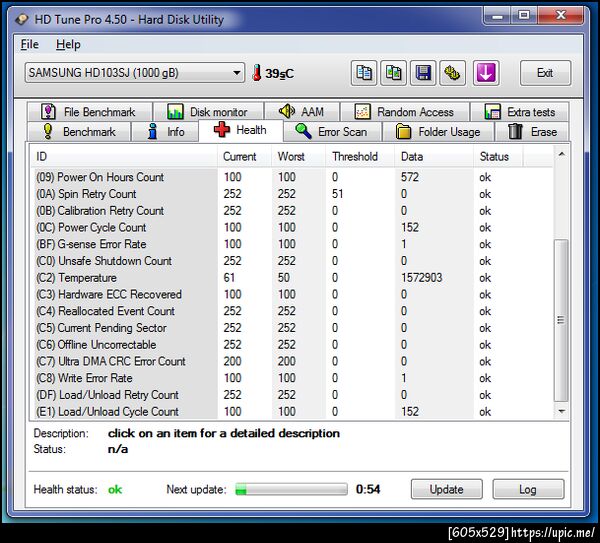Click the Log button

click(x=528, y=489)
